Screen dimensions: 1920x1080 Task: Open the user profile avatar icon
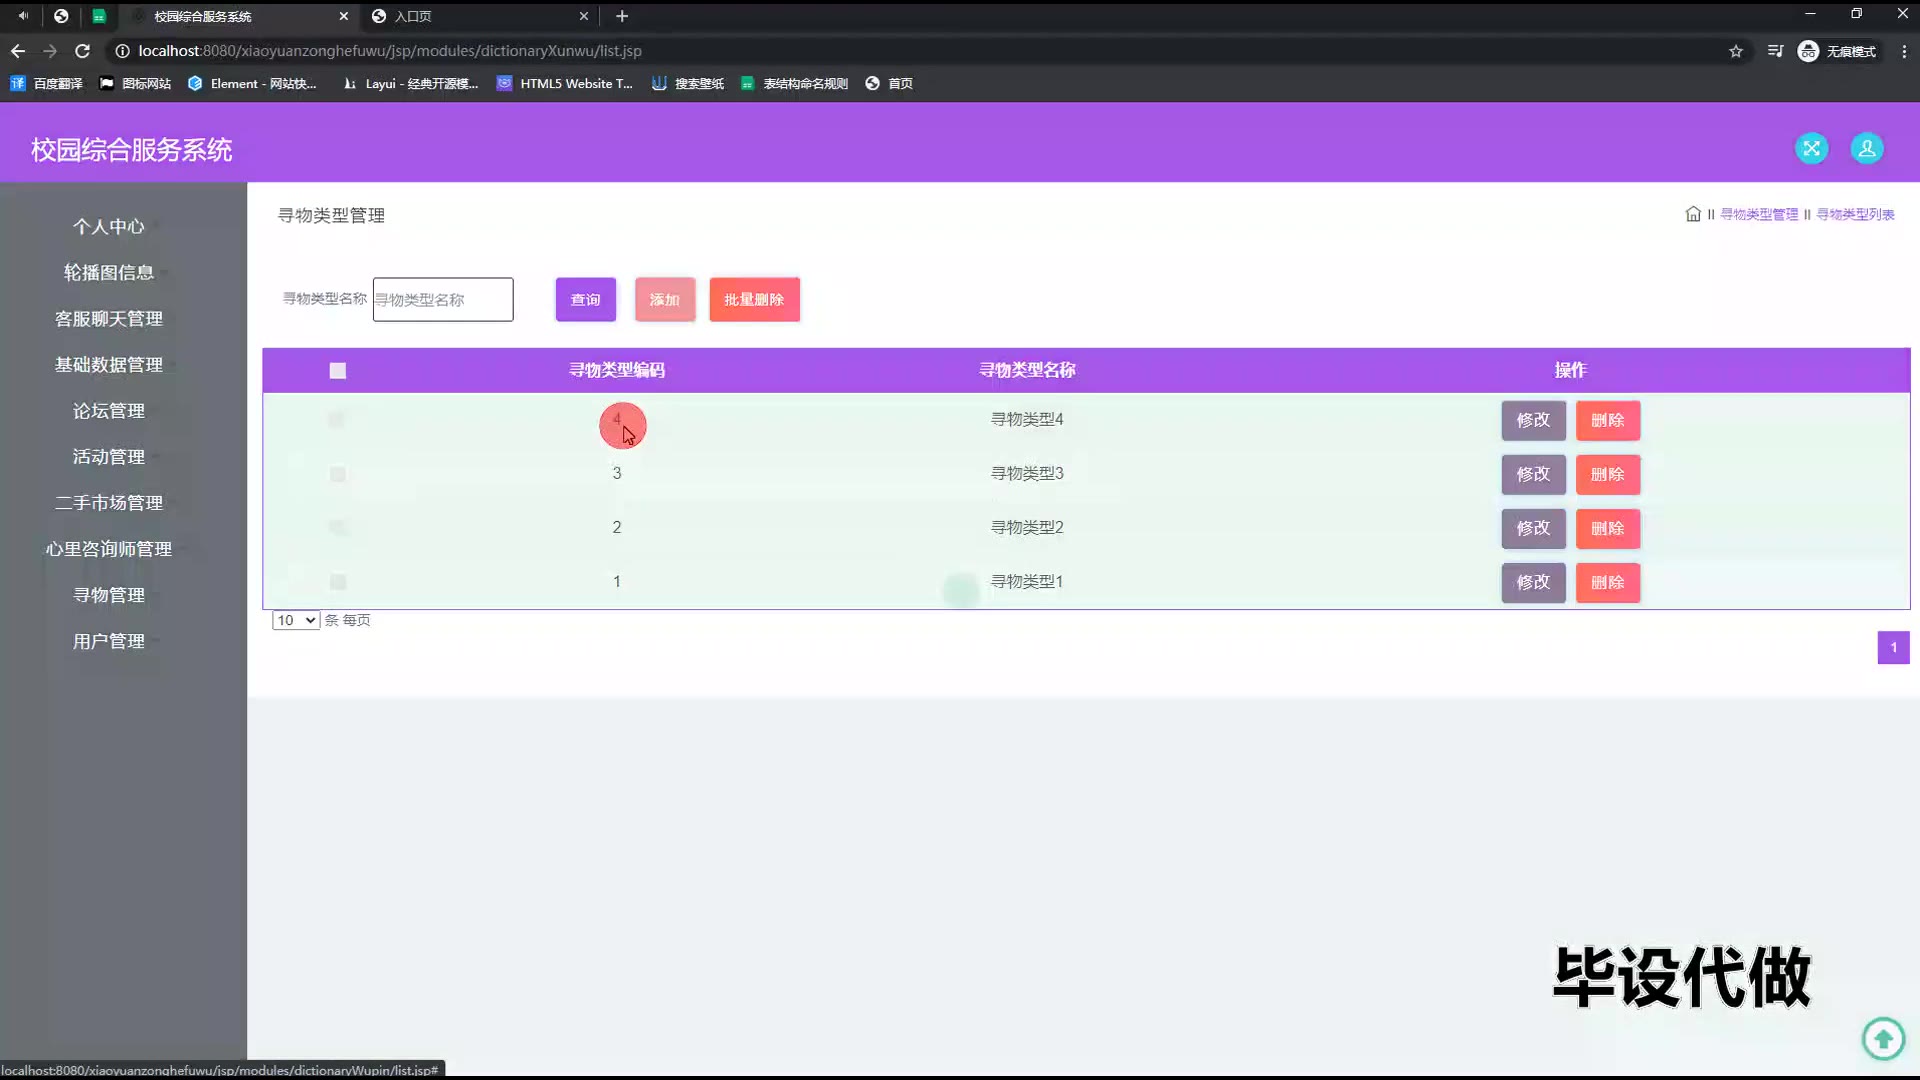click(x=1866, y=149)
